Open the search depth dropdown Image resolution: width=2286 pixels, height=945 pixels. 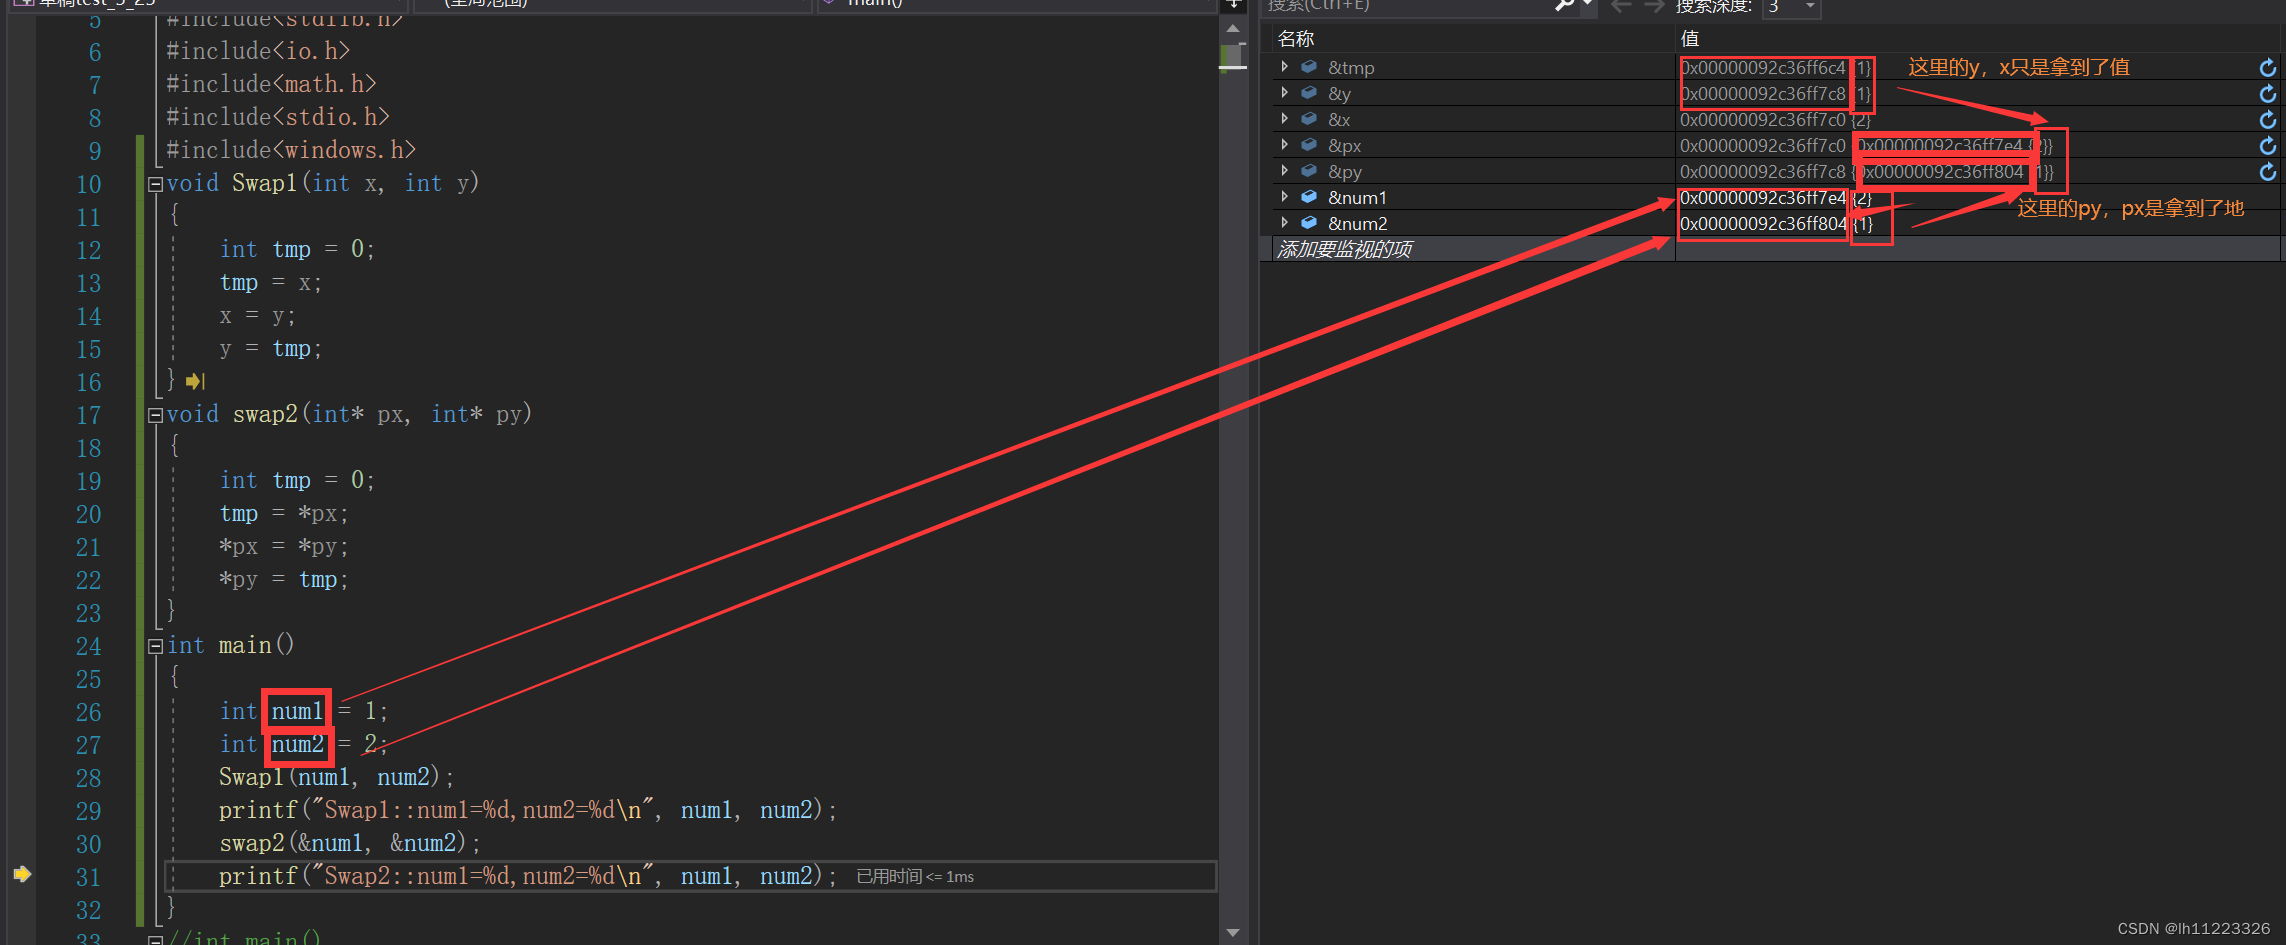point(1809,7)
